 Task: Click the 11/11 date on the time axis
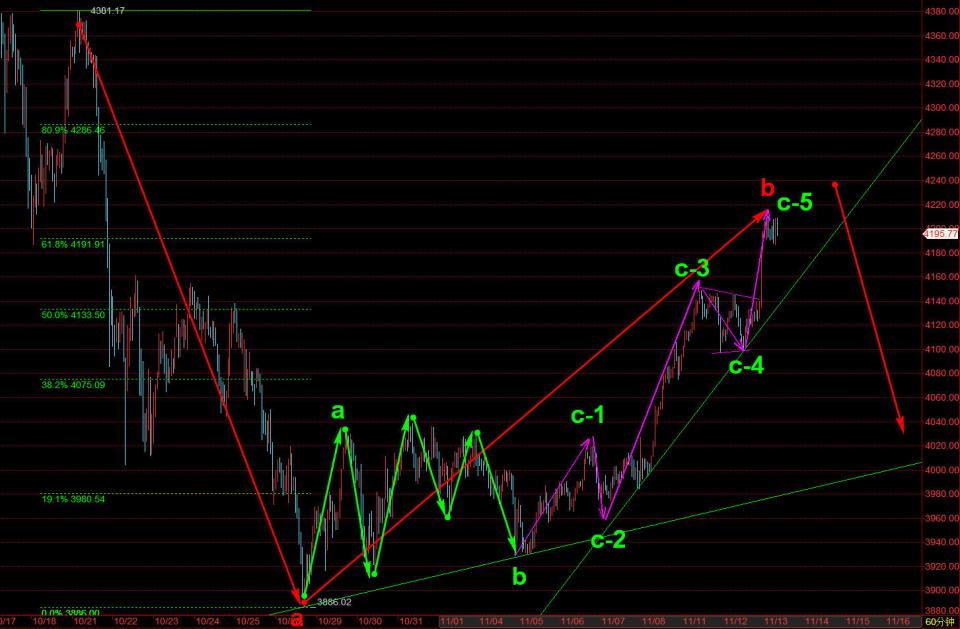coord(695,621)
